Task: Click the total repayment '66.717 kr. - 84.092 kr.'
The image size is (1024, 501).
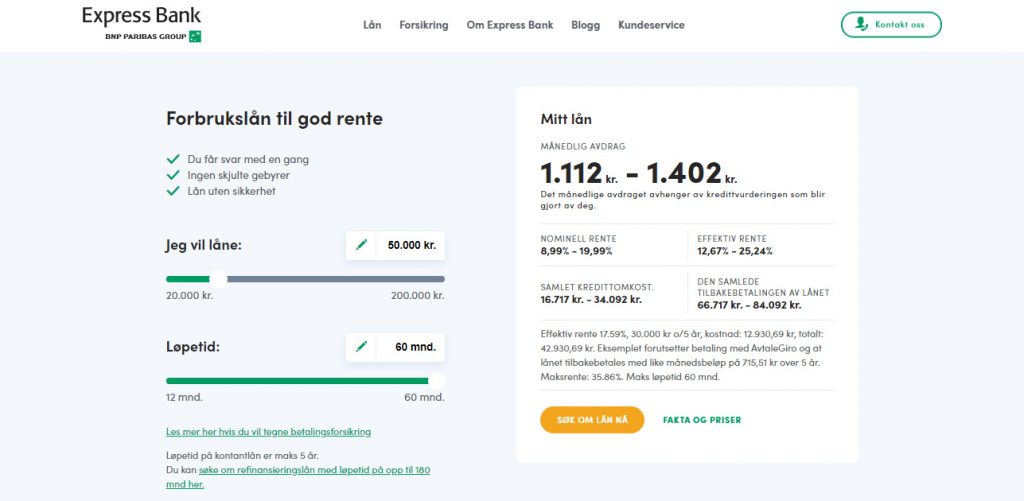Action: click(x=749, y=305)
